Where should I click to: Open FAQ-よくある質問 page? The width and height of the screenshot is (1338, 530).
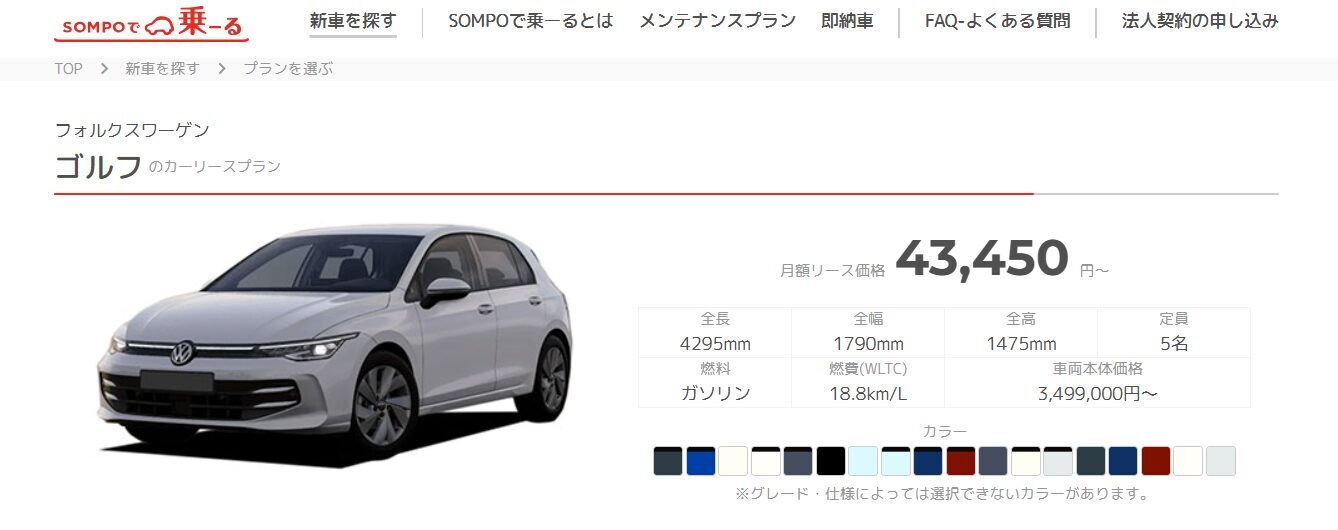[997, 21]
